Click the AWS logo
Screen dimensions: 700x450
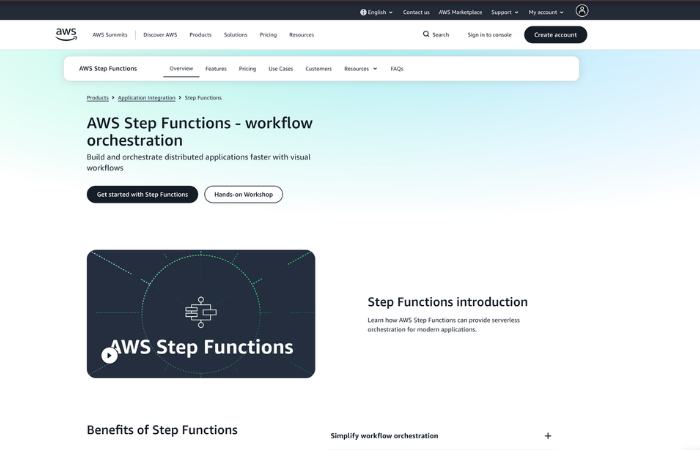click(x=66, y=34)
